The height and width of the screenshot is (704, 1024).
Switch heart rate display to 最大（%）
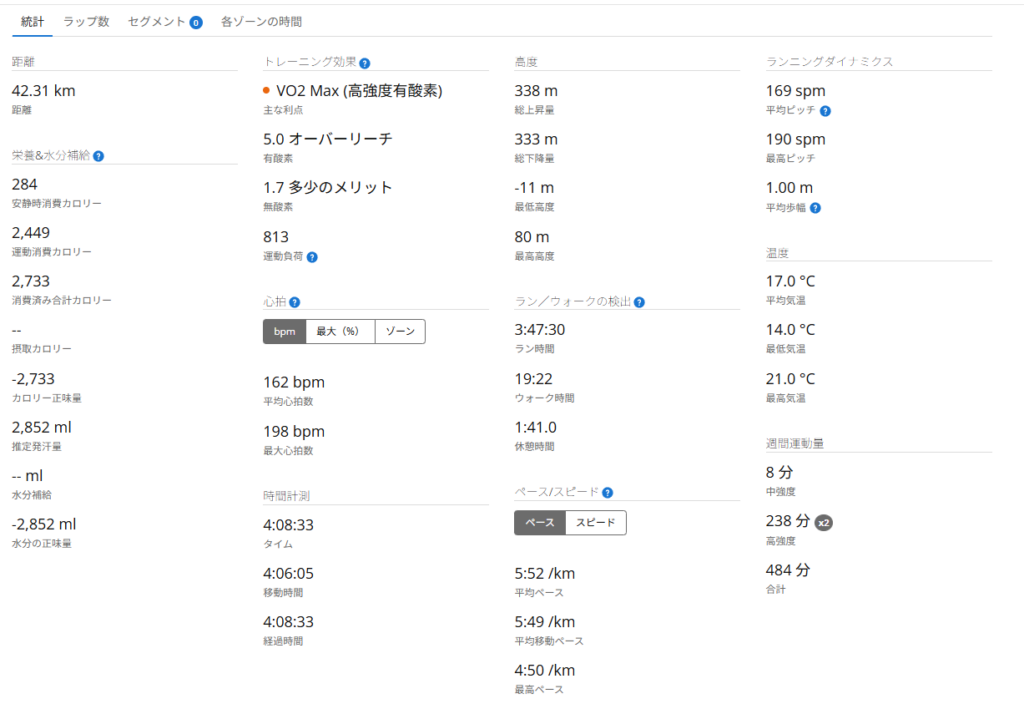339,332
